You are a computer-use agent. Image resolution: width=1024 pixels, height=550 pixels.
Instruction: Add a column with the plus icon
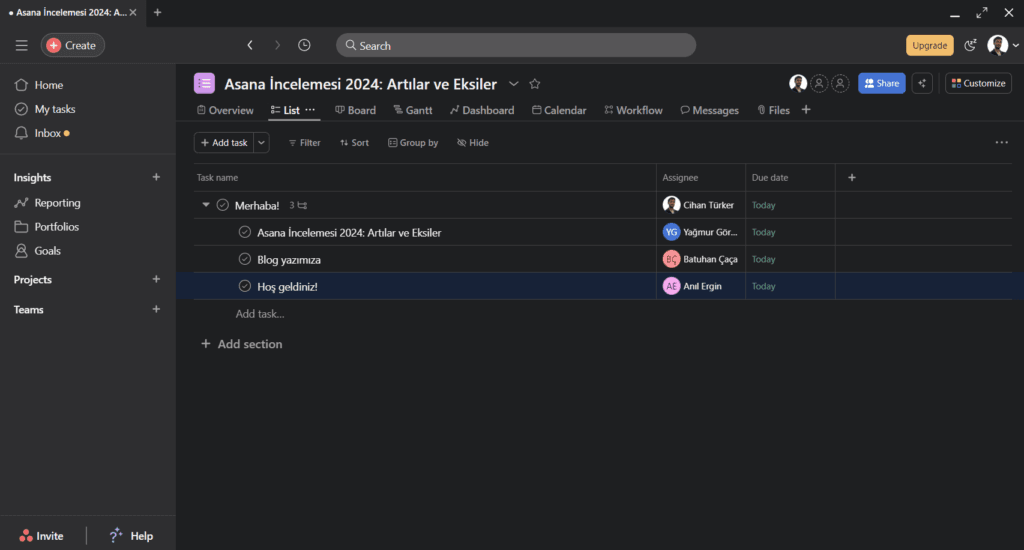852,178
